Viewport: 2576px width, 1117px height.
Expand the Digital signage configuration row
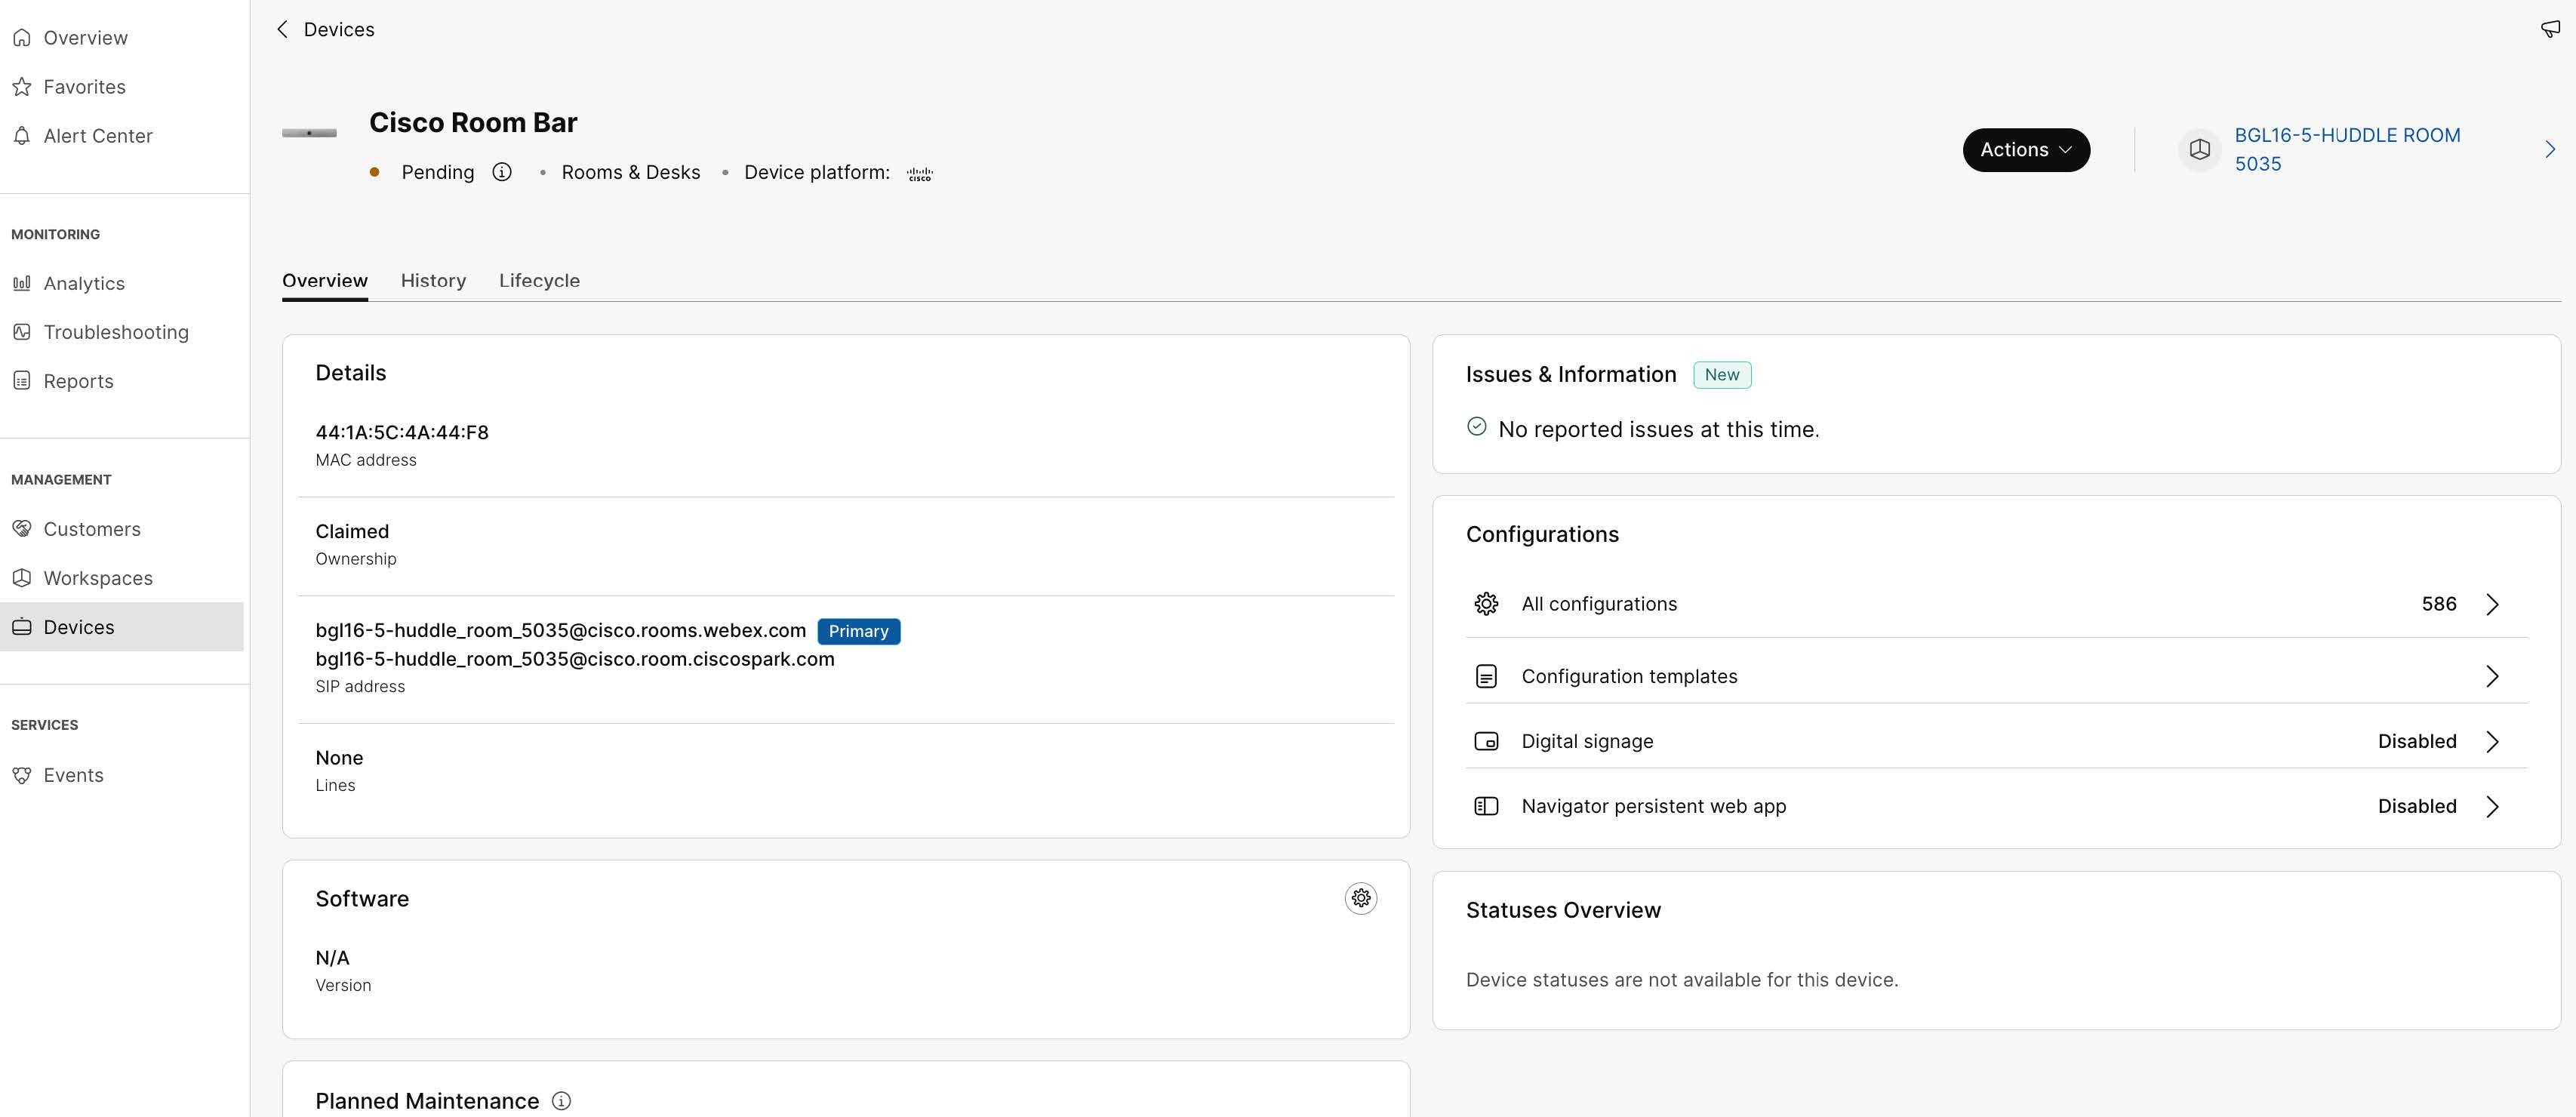2491,741
